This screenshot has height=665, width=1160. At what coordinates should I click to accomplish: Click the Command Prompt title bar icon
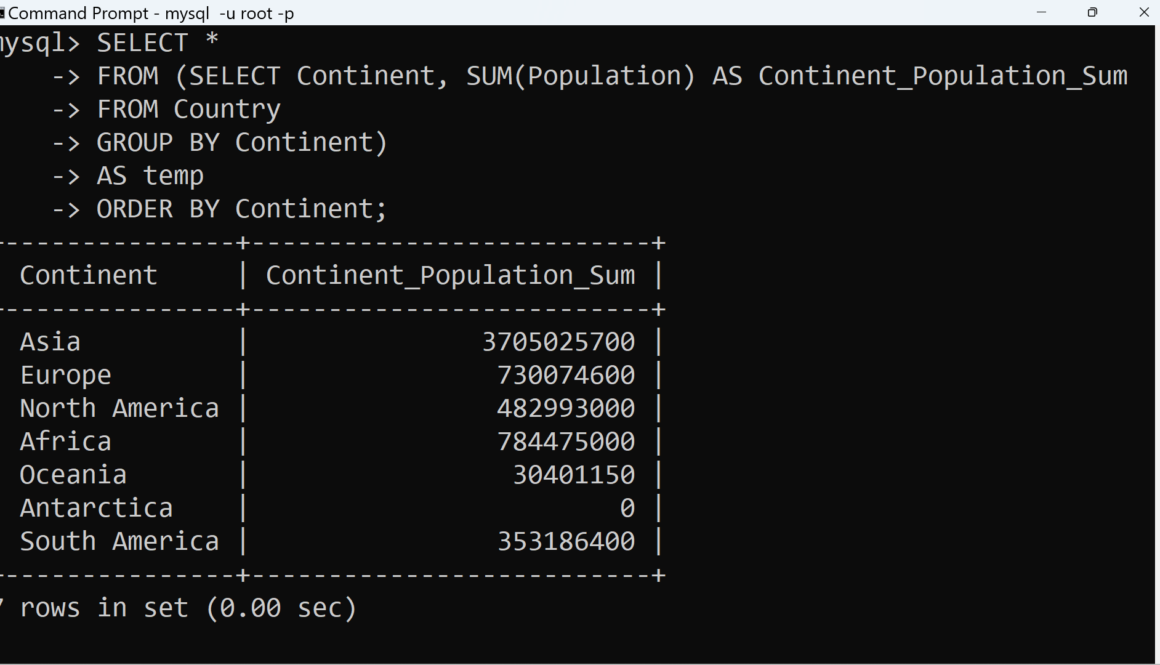[x=3, y=13]
